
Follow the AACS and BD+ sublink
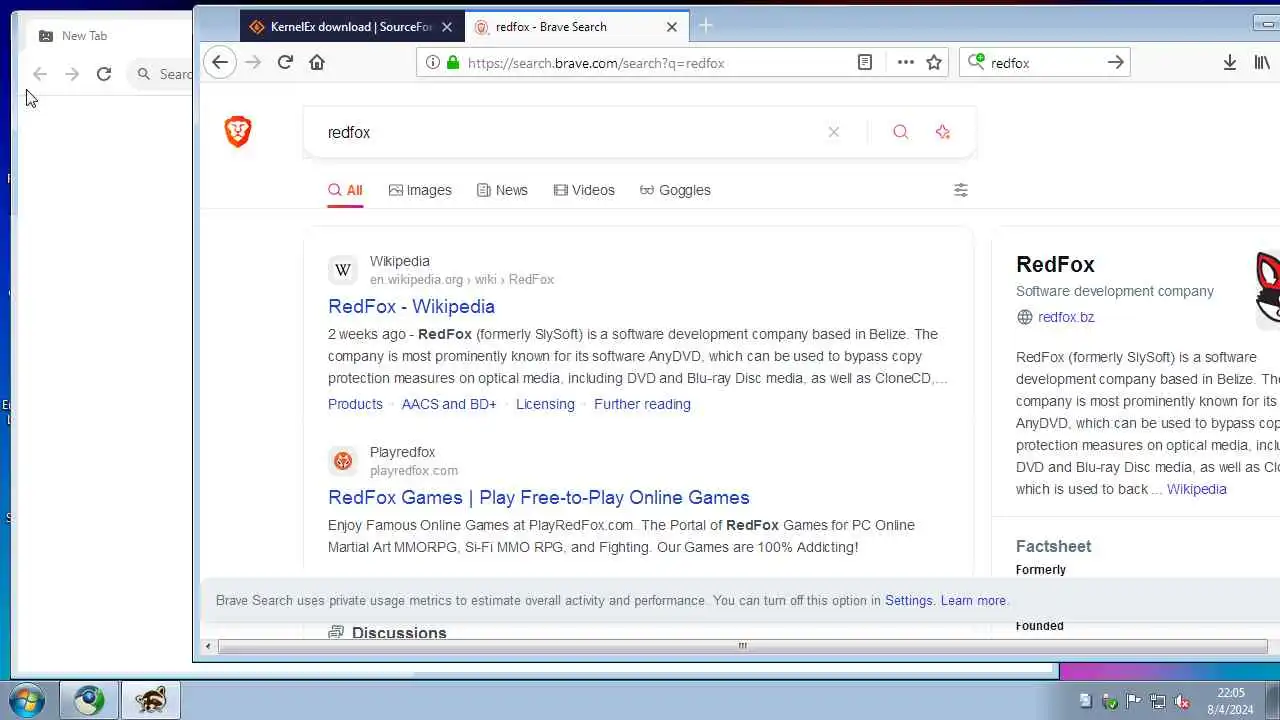[x=449, y=404]
